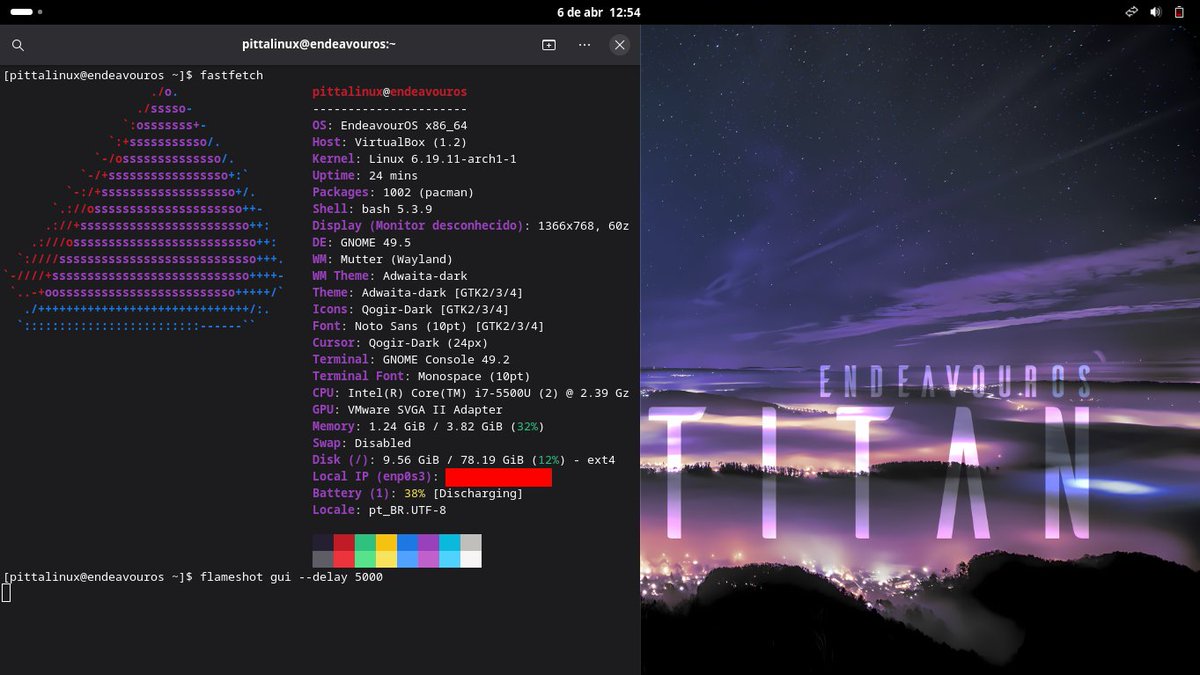Open the Console three-dots main menu
The height and width of the screenshot is (675, 1200).
click(x=584, y=45)
